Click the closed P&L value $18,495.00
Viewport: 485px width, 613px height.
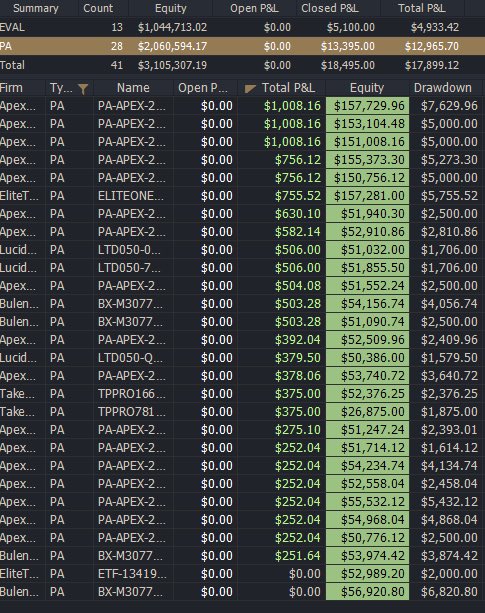pos(348,65)
